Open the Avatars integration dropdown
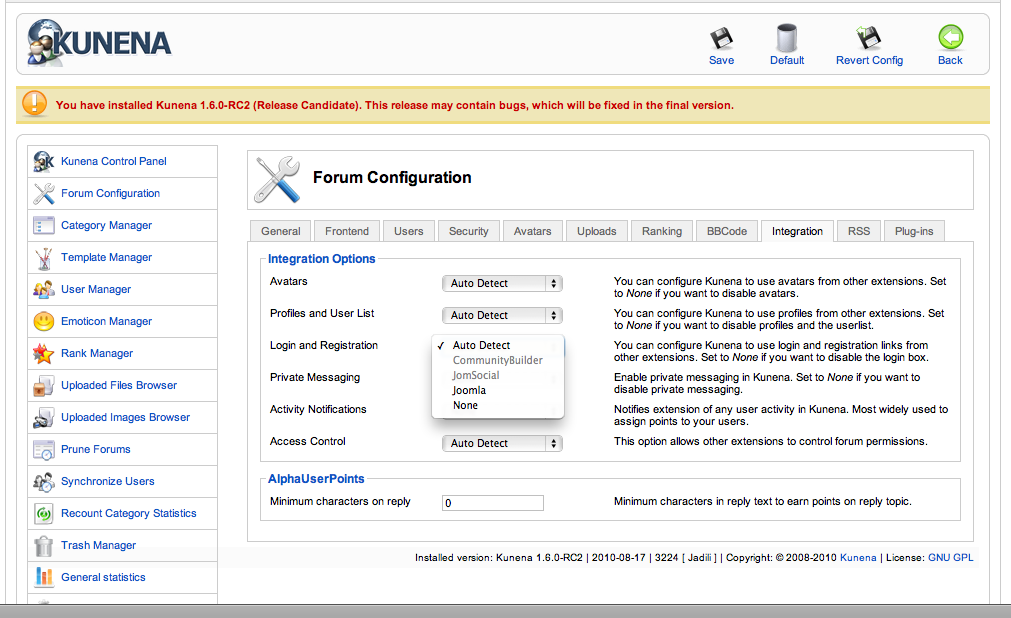The image size is (1011, 618). click(502, 283)
